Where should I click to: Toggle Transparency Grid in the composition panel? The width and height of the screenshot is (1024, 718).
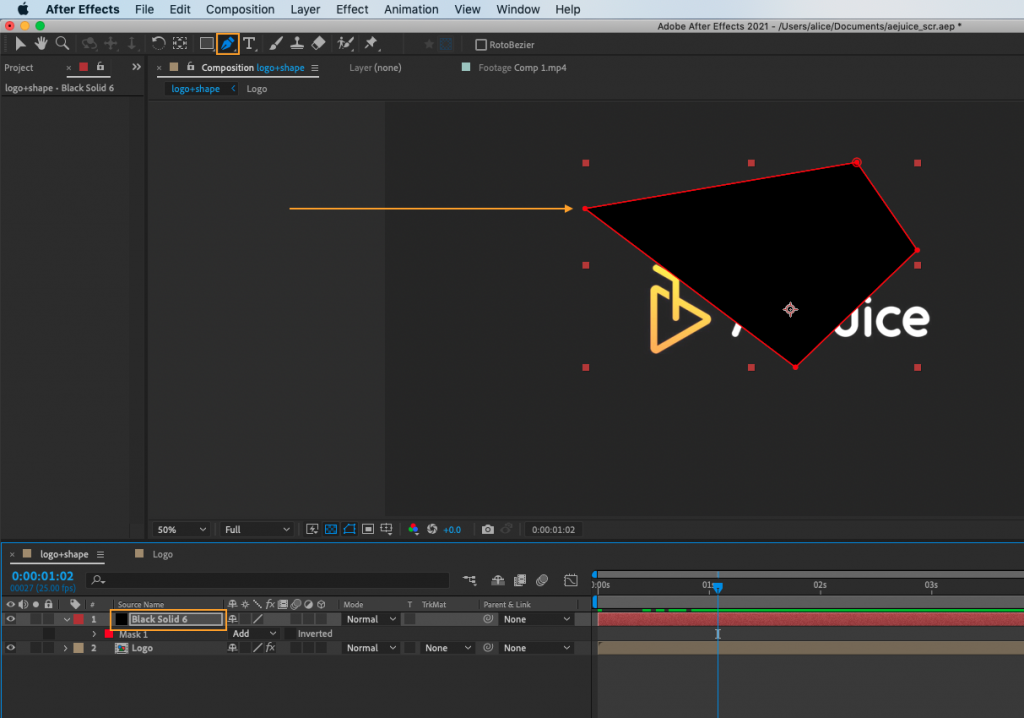coord(330,529)
